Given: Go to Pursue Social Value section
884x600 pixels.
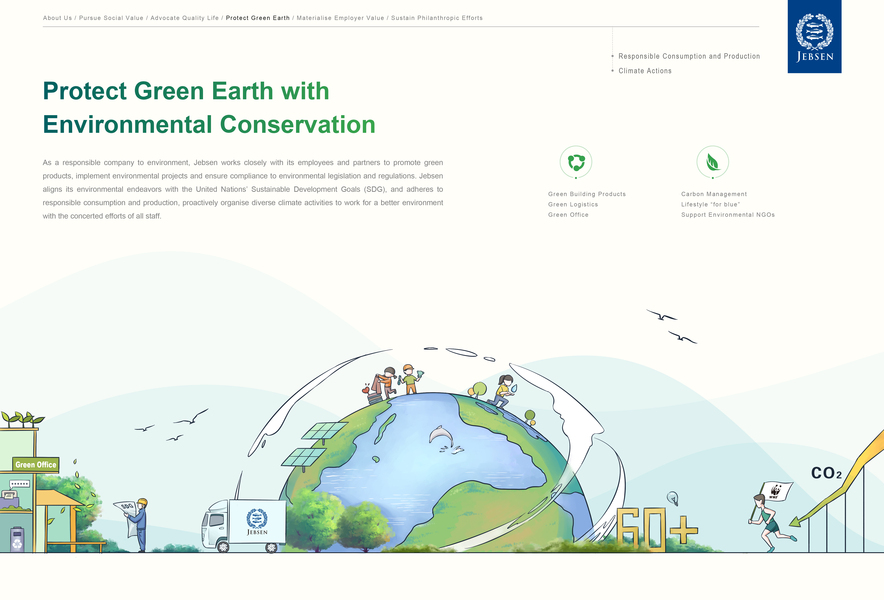Looking at the screenshot, I should click(111, 18).
